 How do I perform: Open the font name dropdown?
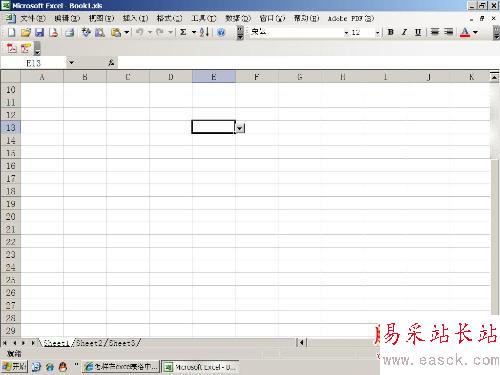point(346,32)
